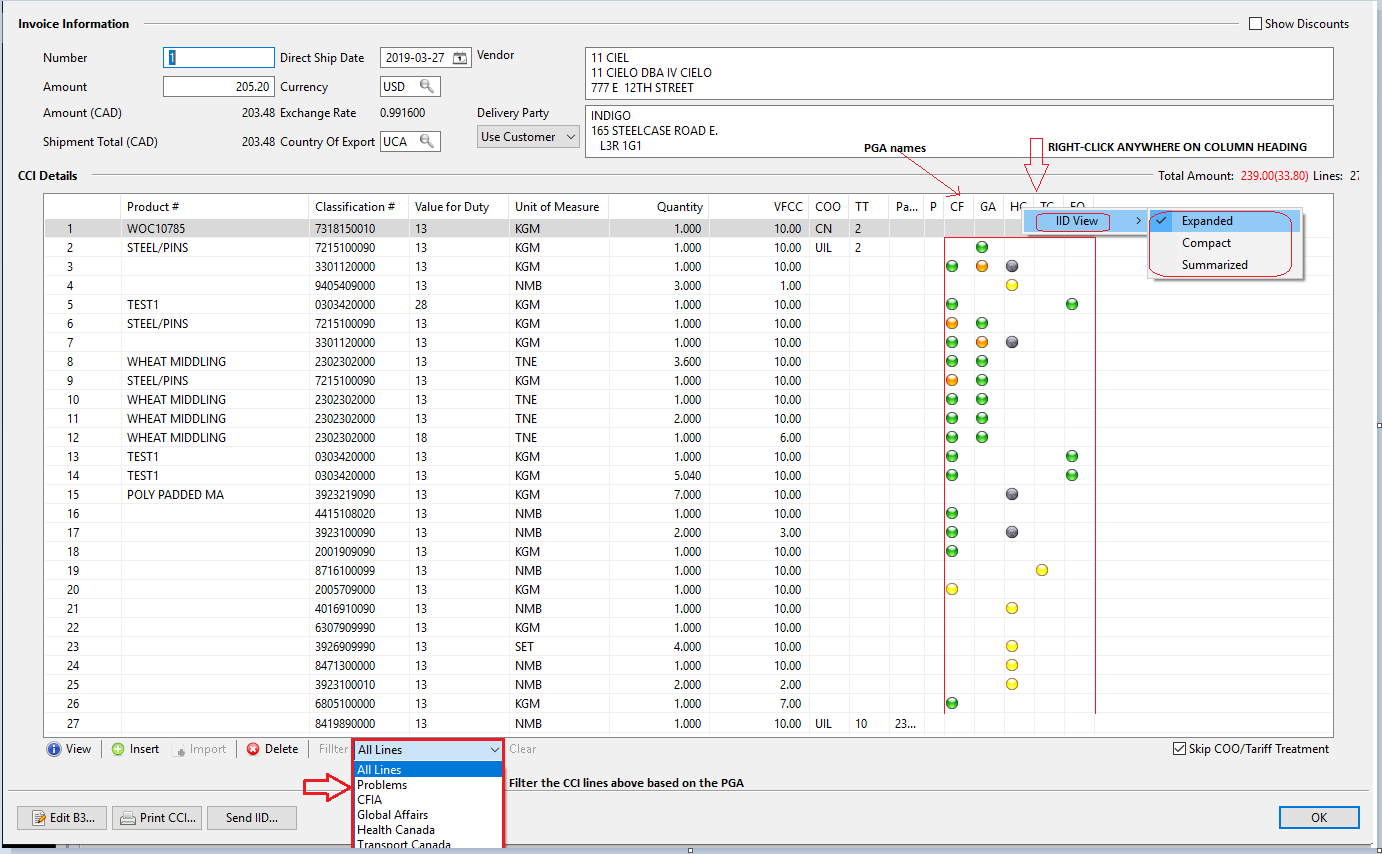This screenshot has width=1382, height=854.
Task: Click the green GA status dot in row 2
Action: (x=982, y=247)
